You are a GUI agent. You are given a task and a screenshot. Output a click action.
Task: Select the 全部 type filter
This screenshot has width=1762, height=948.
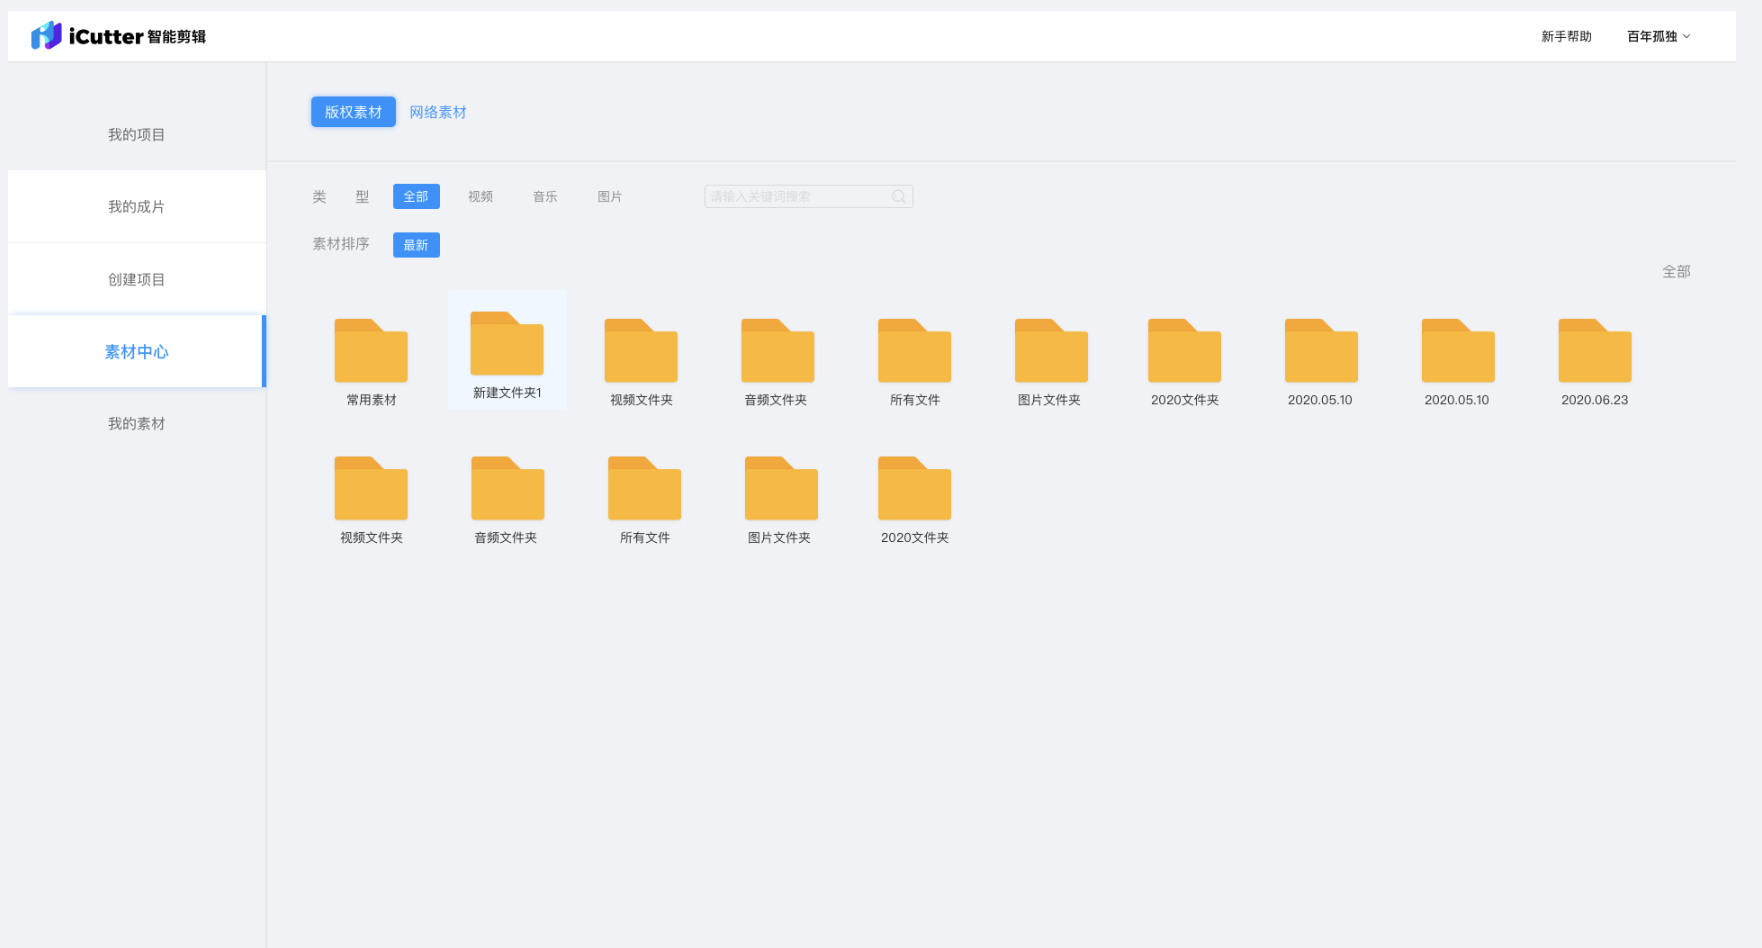[x=416, y=197]
